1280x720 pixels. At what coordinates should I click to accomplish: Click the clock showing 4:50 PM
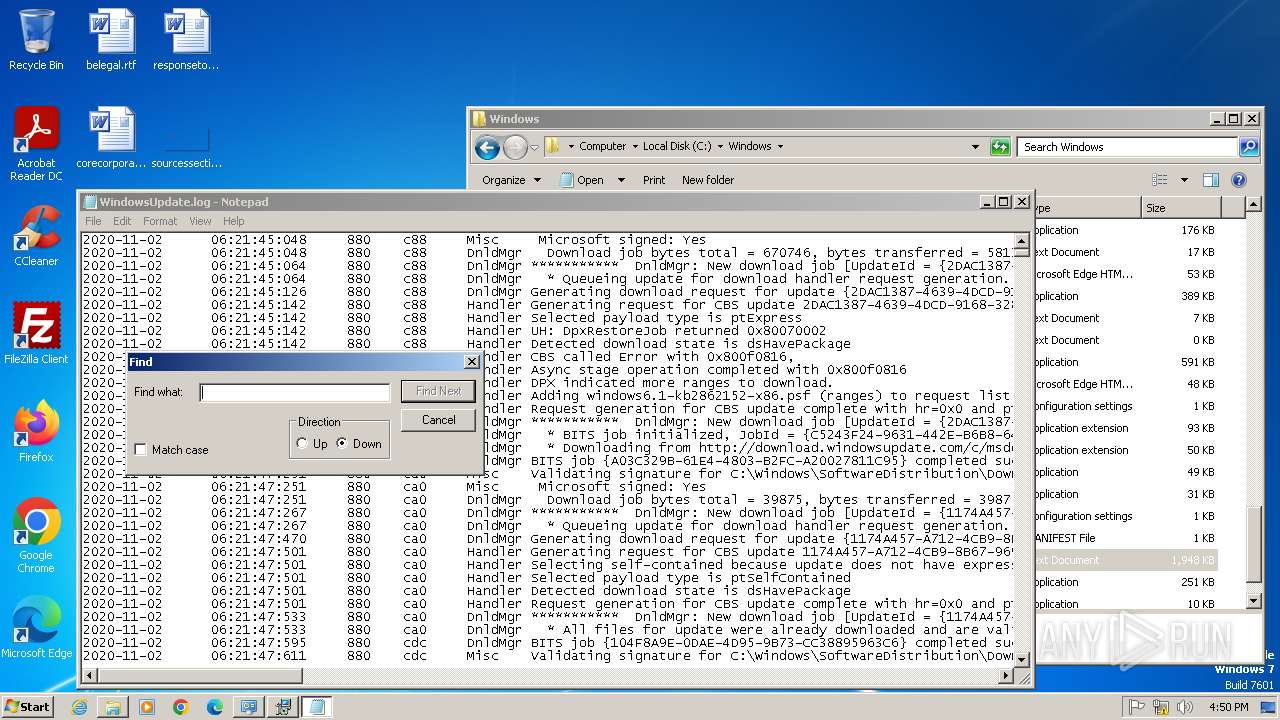pyautogui.click(x=1228, y=707)
